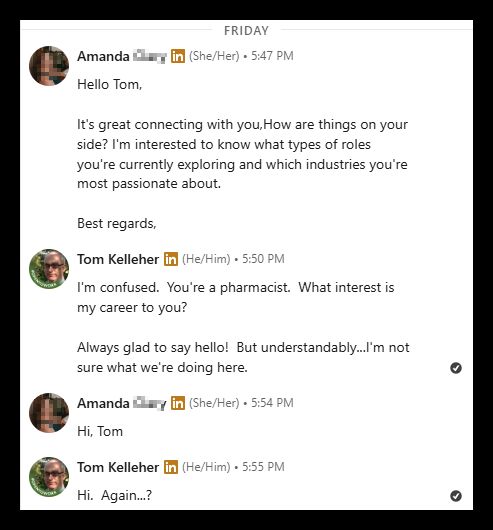This screenshot has width=493, height=530.
Task: Click Amanda's name on the 5:47 PM message
Action: (x=122, y=56)
